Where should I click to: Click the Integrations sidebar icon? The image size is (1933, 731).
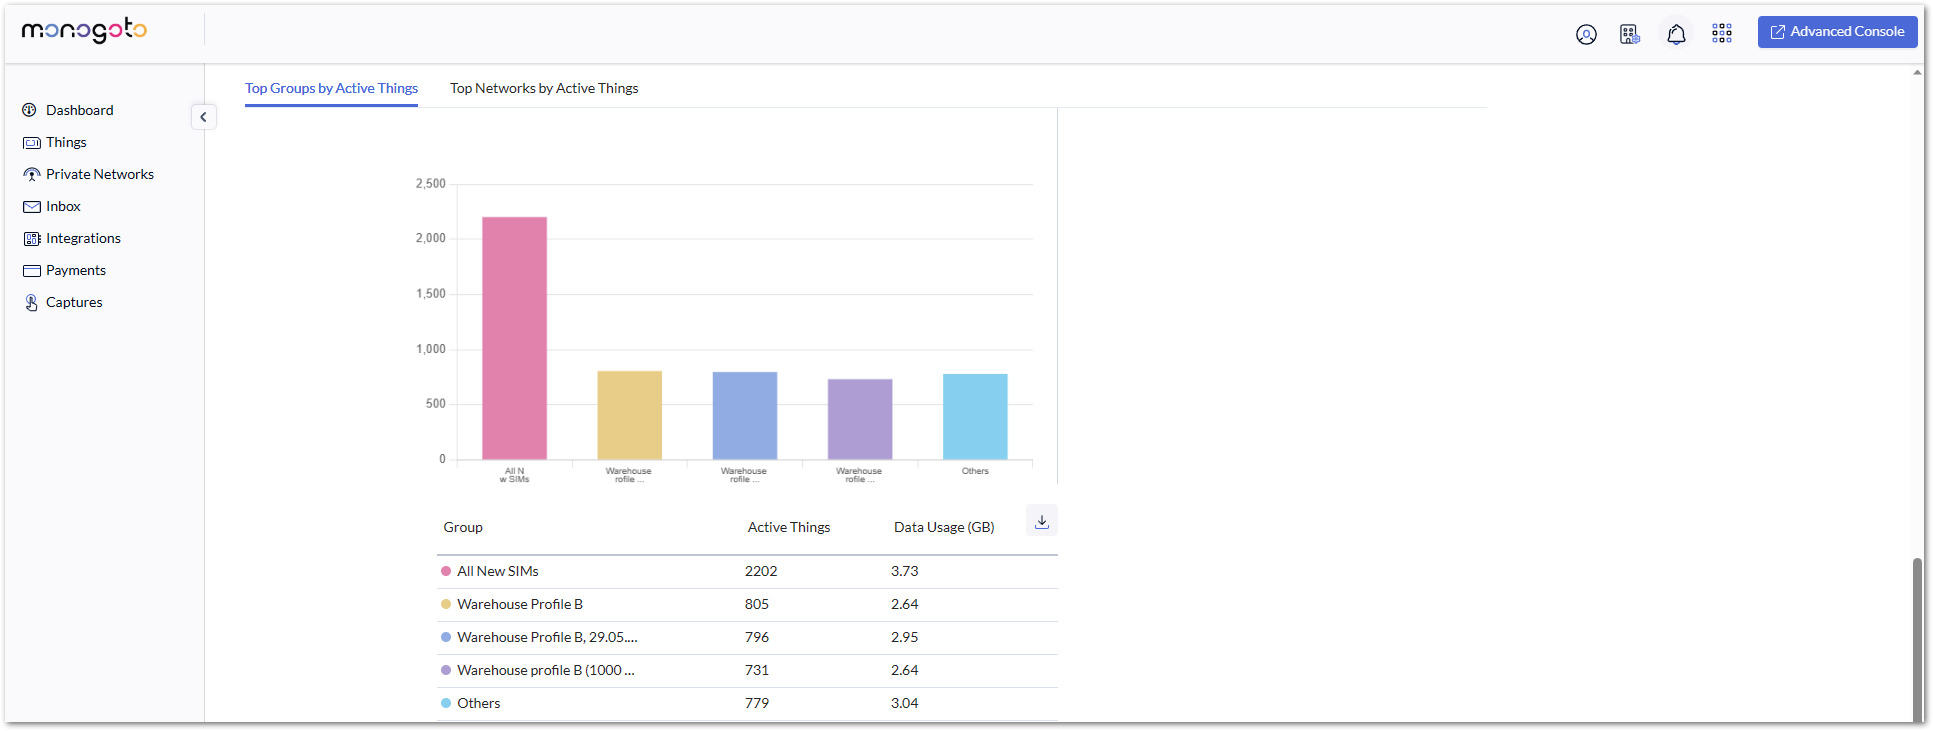click(x=32, y=239)
